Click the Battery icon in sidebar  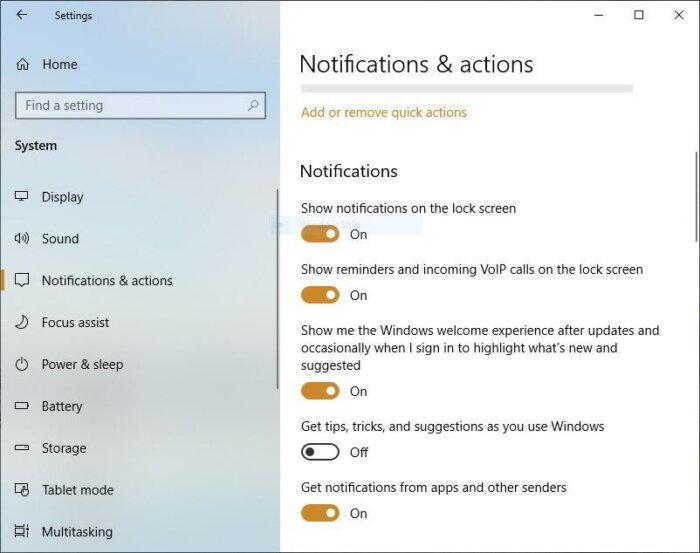click(x=21, y=406)
